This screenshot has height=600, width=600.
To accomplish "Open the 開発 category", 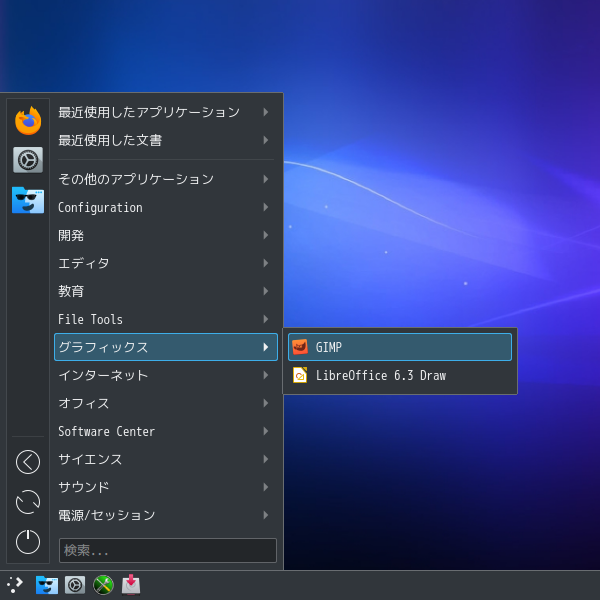I will [x=166, y=235].
